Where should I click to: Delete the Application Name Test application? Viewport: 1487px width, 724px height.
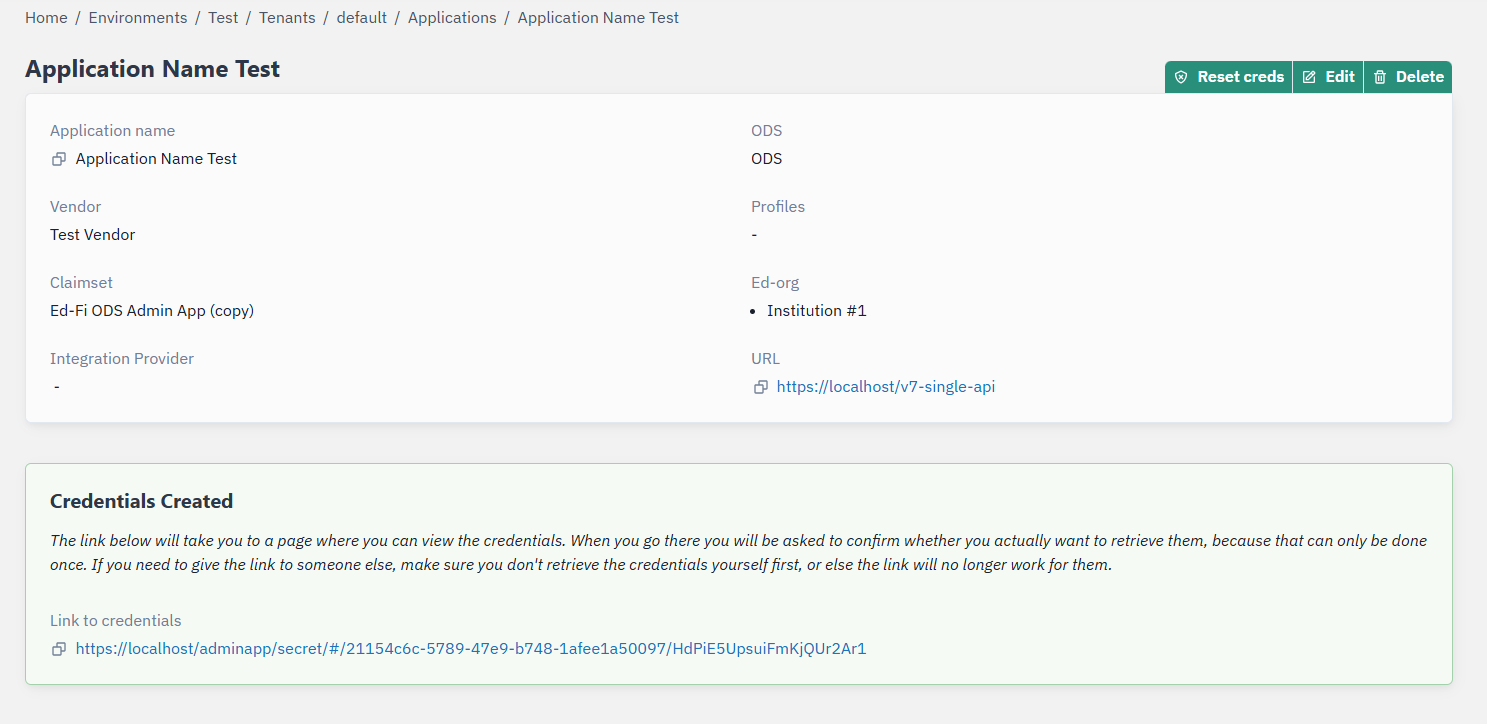coord(1408,76)
